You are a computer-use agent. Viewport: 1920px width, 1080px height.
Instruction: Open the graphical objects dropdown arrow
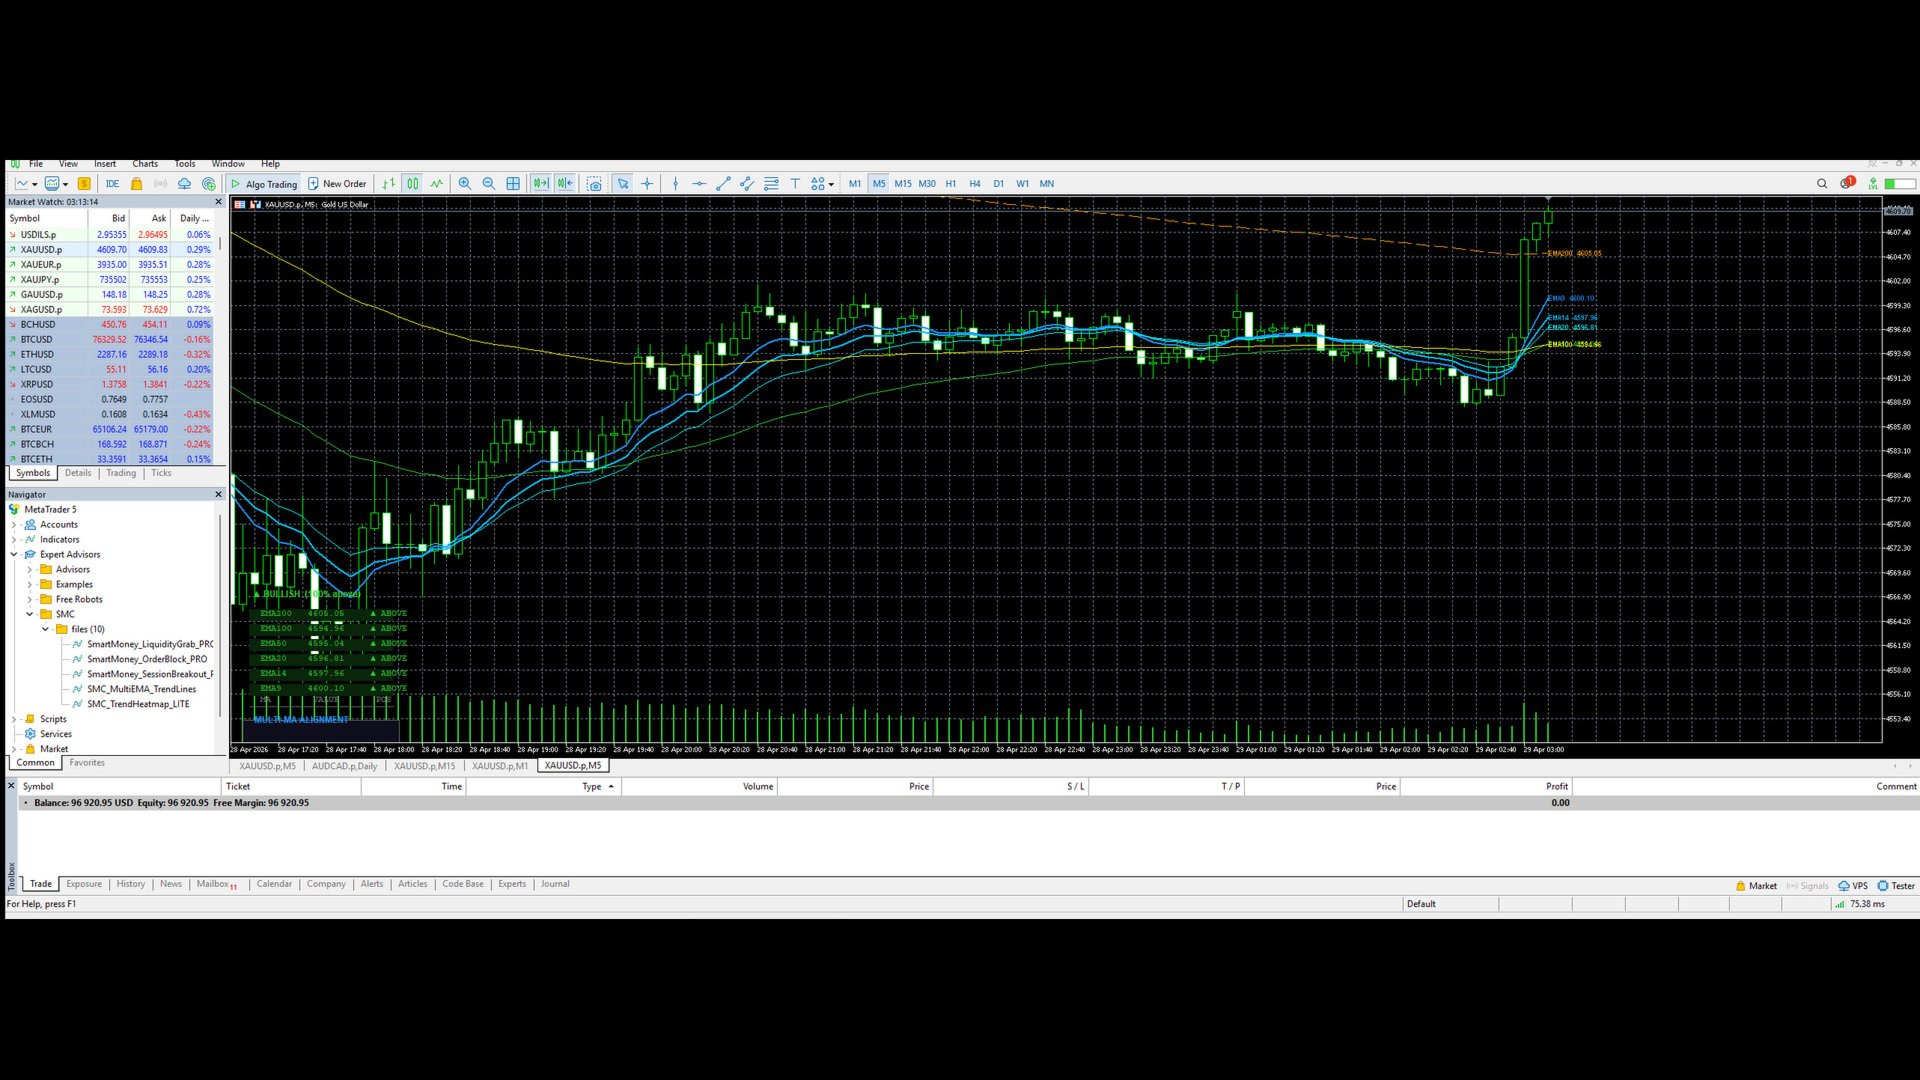[x=831, y=185]
